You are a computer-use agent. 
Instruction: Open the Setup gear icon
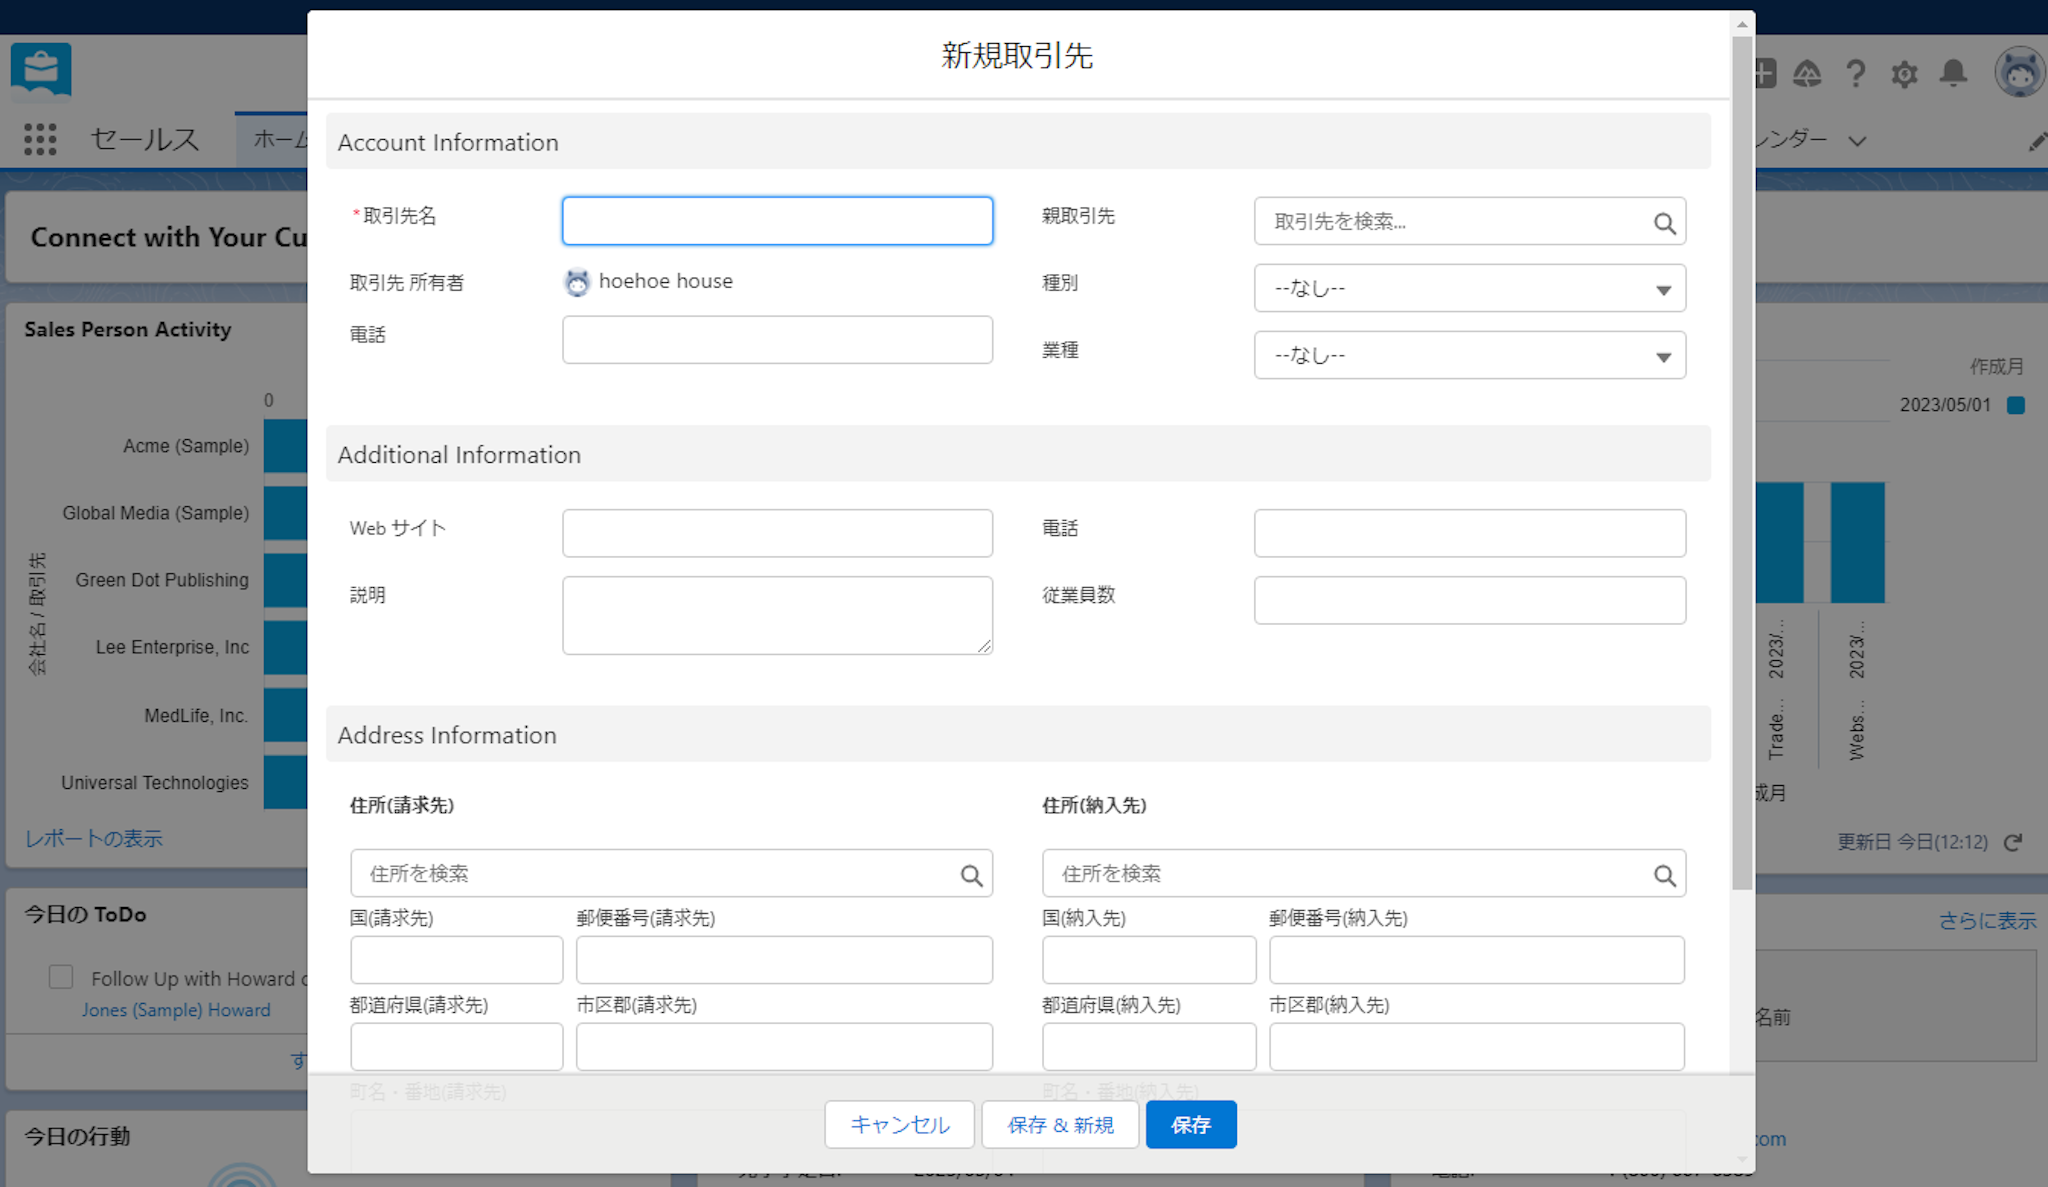coord(1904,74)
